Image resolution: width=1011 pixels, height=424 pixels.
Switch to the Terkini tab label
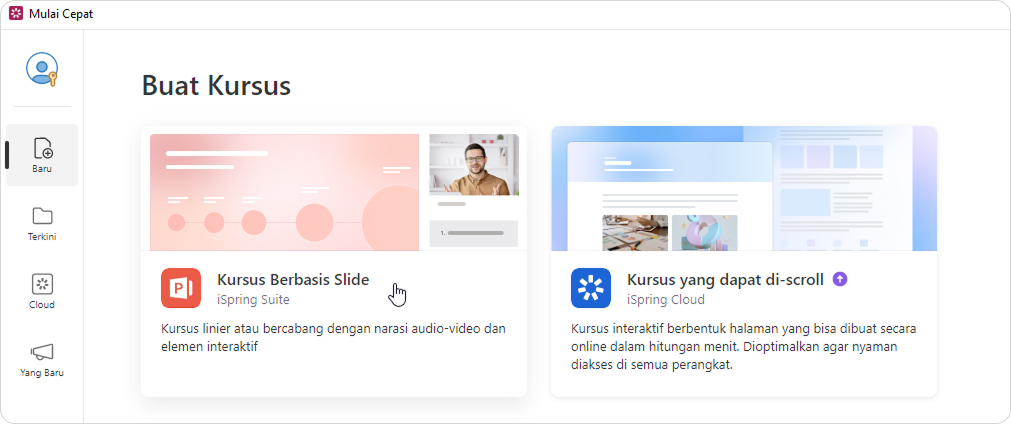point(42,237)
